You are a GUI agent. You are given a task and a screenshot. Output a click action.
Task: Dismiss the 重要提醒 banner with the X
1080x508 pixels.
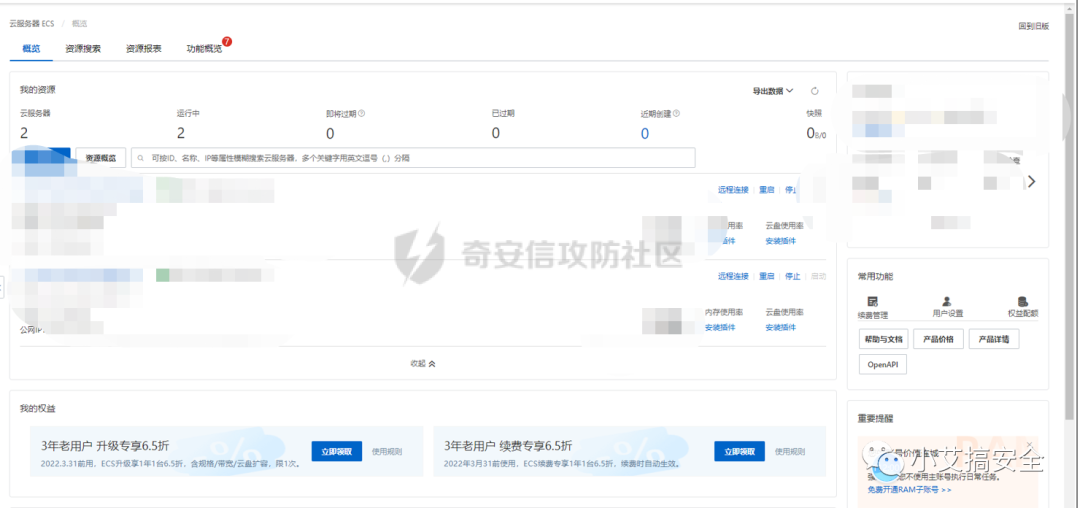[x=1029, y=444]
